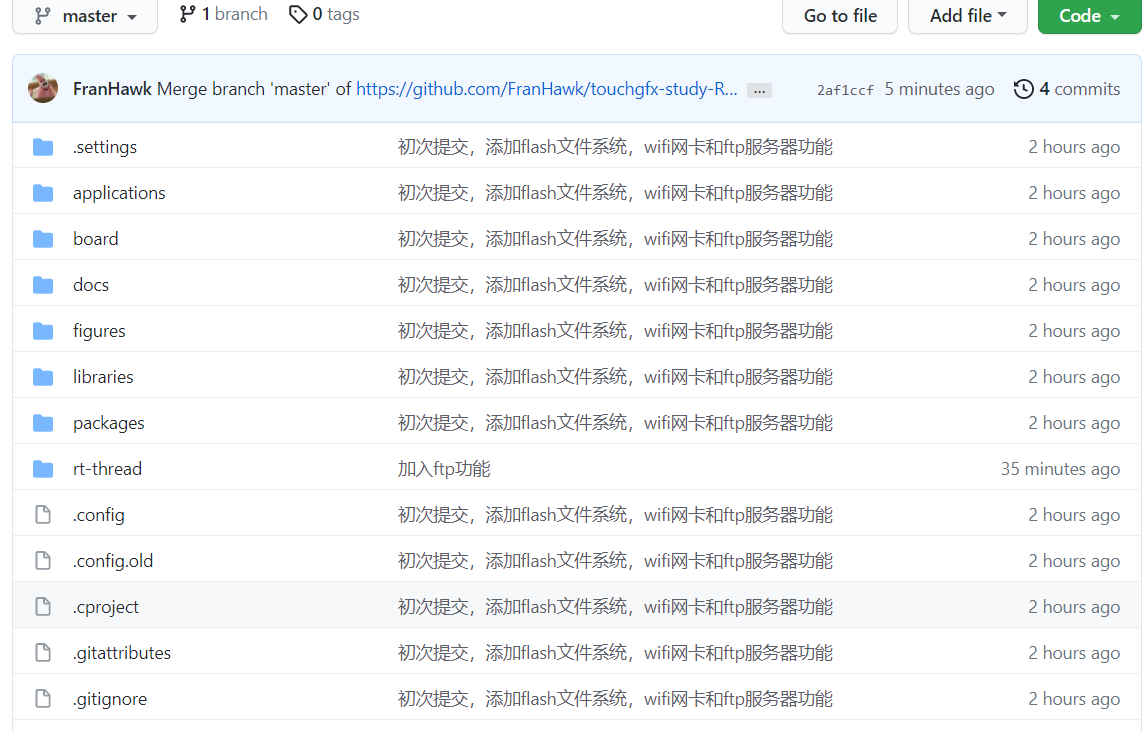Click the .cproject file icon
The image size is (1146, 732).
(43, 607)
